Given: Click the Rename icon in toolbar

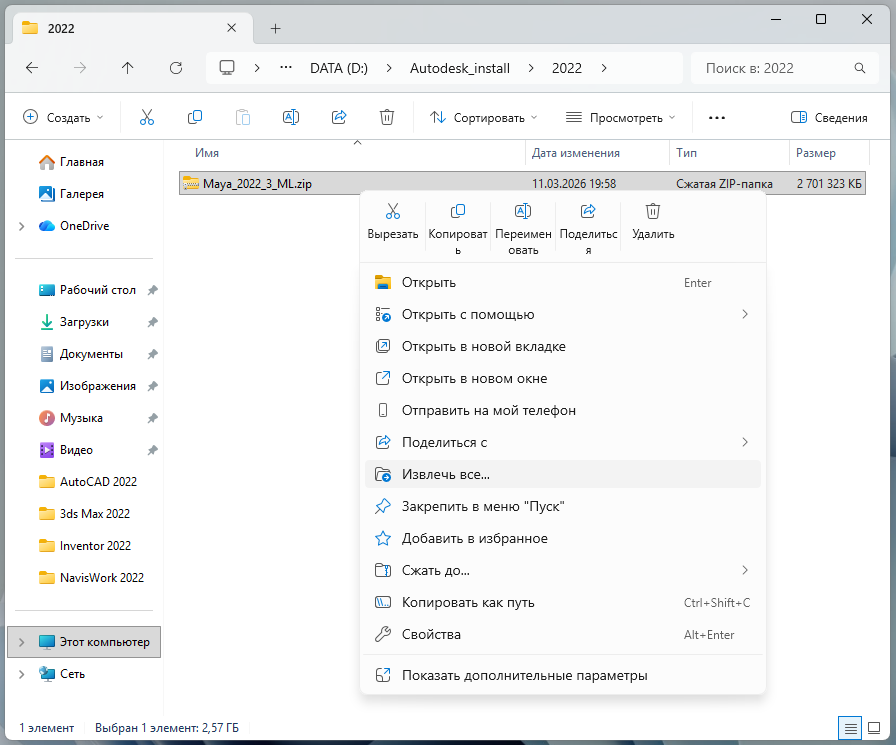Looking at the screenshot, I should click(291, 118).
